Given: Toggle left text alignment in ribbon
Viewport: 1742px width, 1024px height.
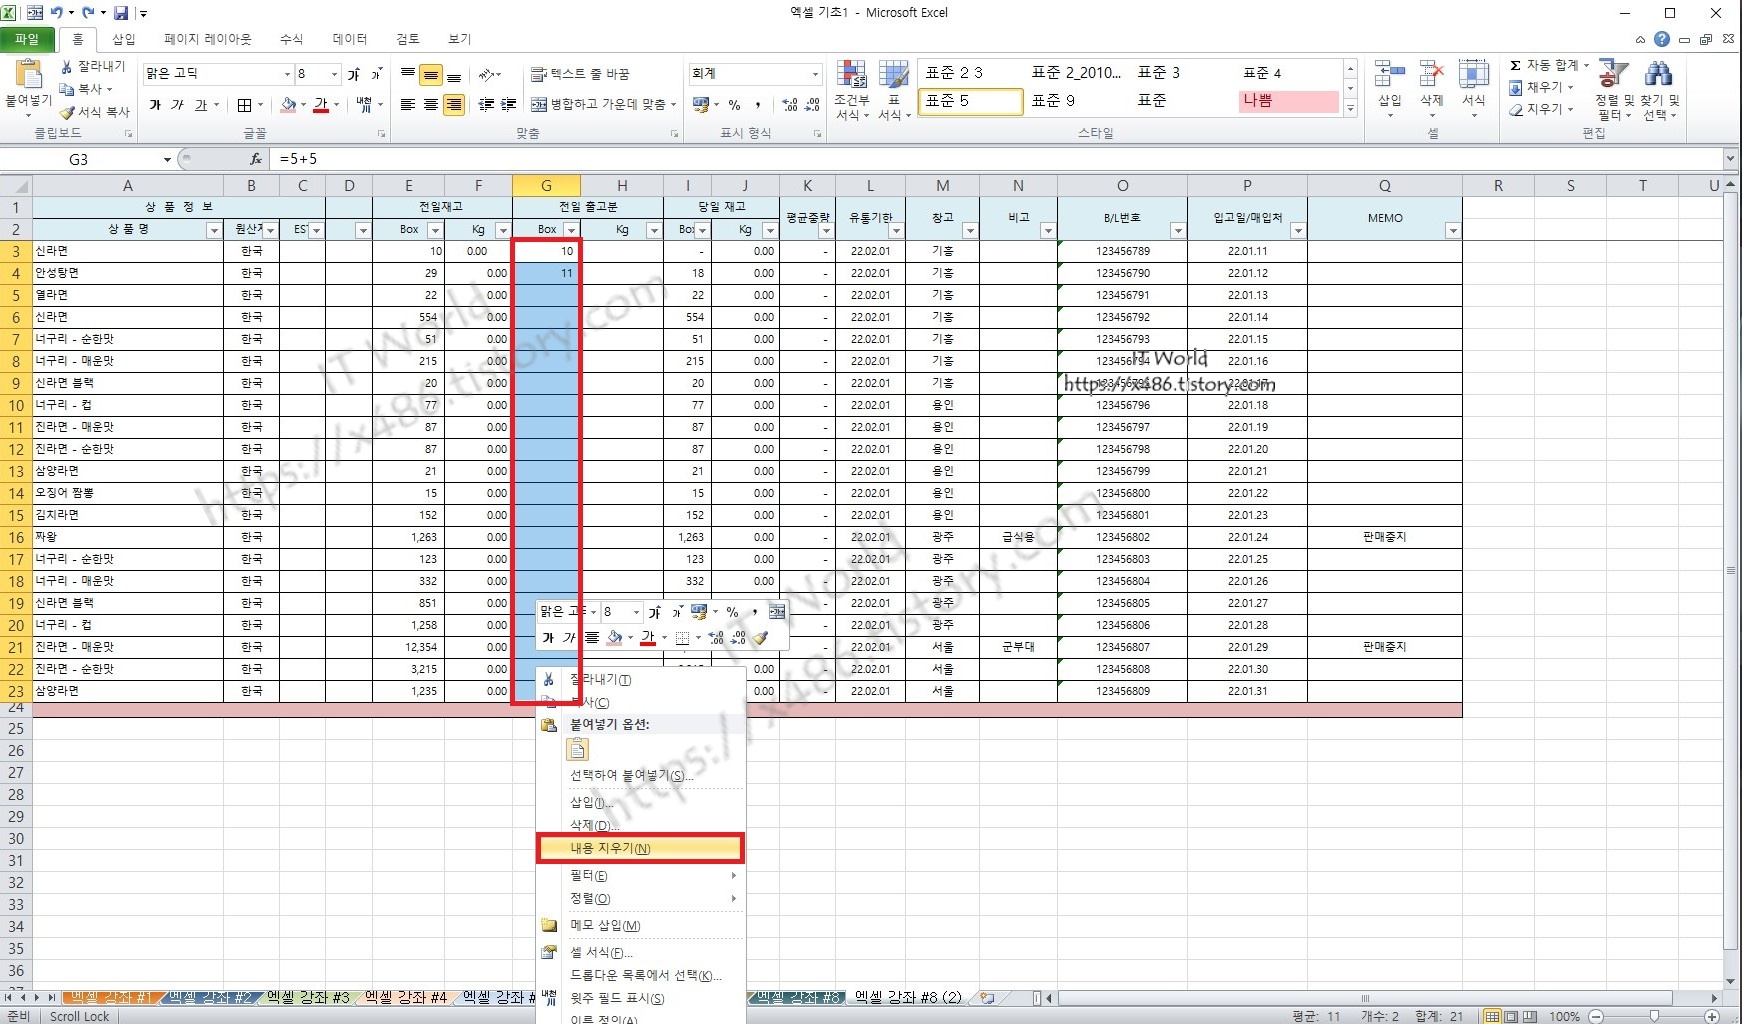Looking at the screenshot, I should pyautogui.click(x=408, y=104).
